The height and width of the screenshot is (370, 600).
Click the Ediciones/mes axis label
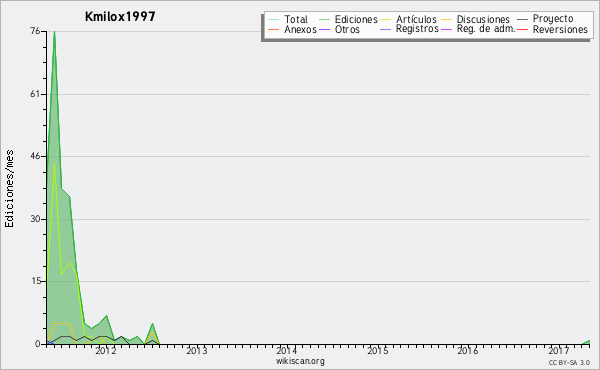click(x=9, y=189)
